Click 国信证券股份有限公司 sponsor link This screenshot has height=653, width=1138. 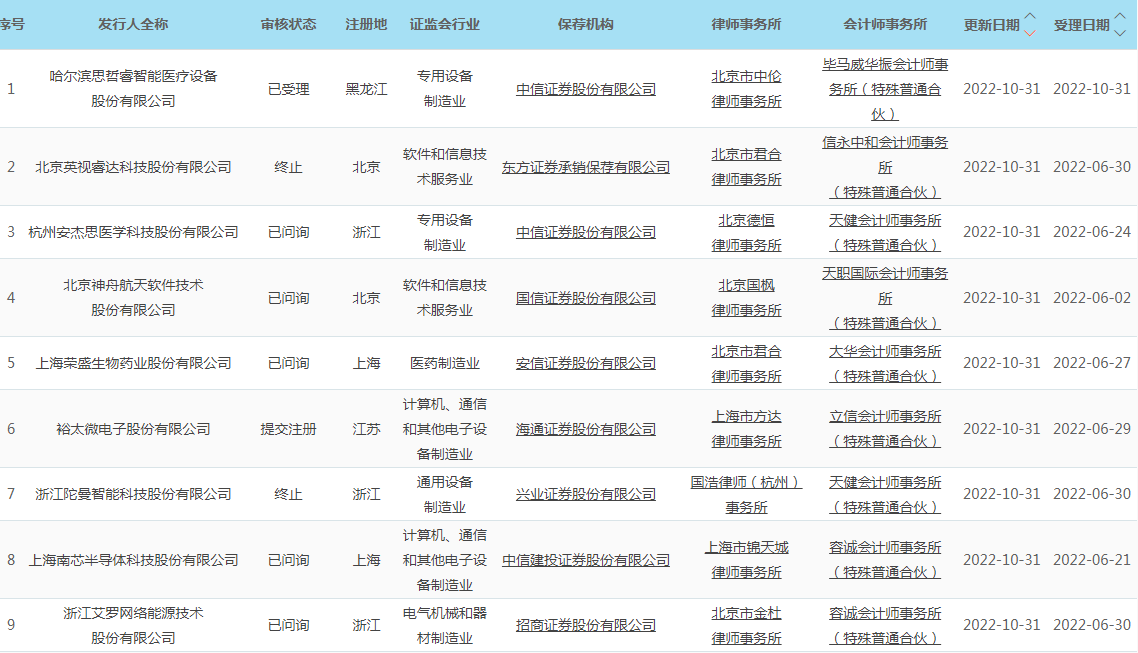586,298
